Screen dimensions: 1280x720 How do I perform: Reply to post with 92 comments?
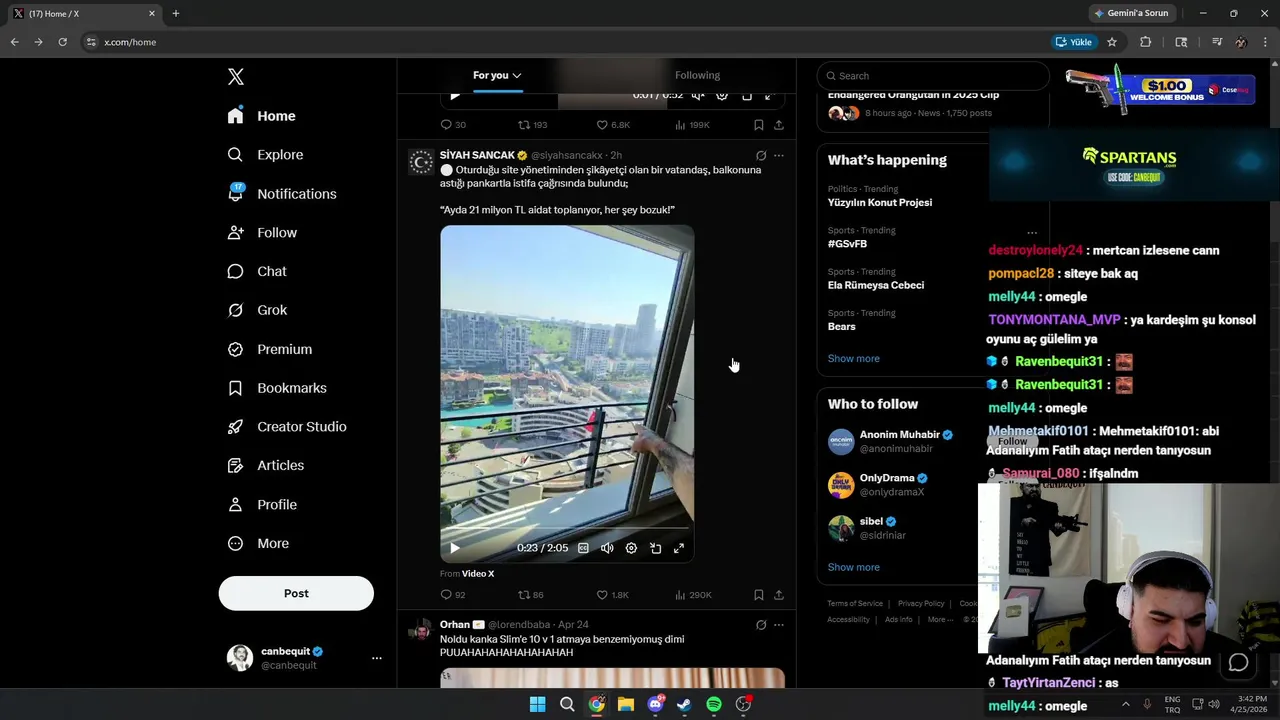click(453, 595)
